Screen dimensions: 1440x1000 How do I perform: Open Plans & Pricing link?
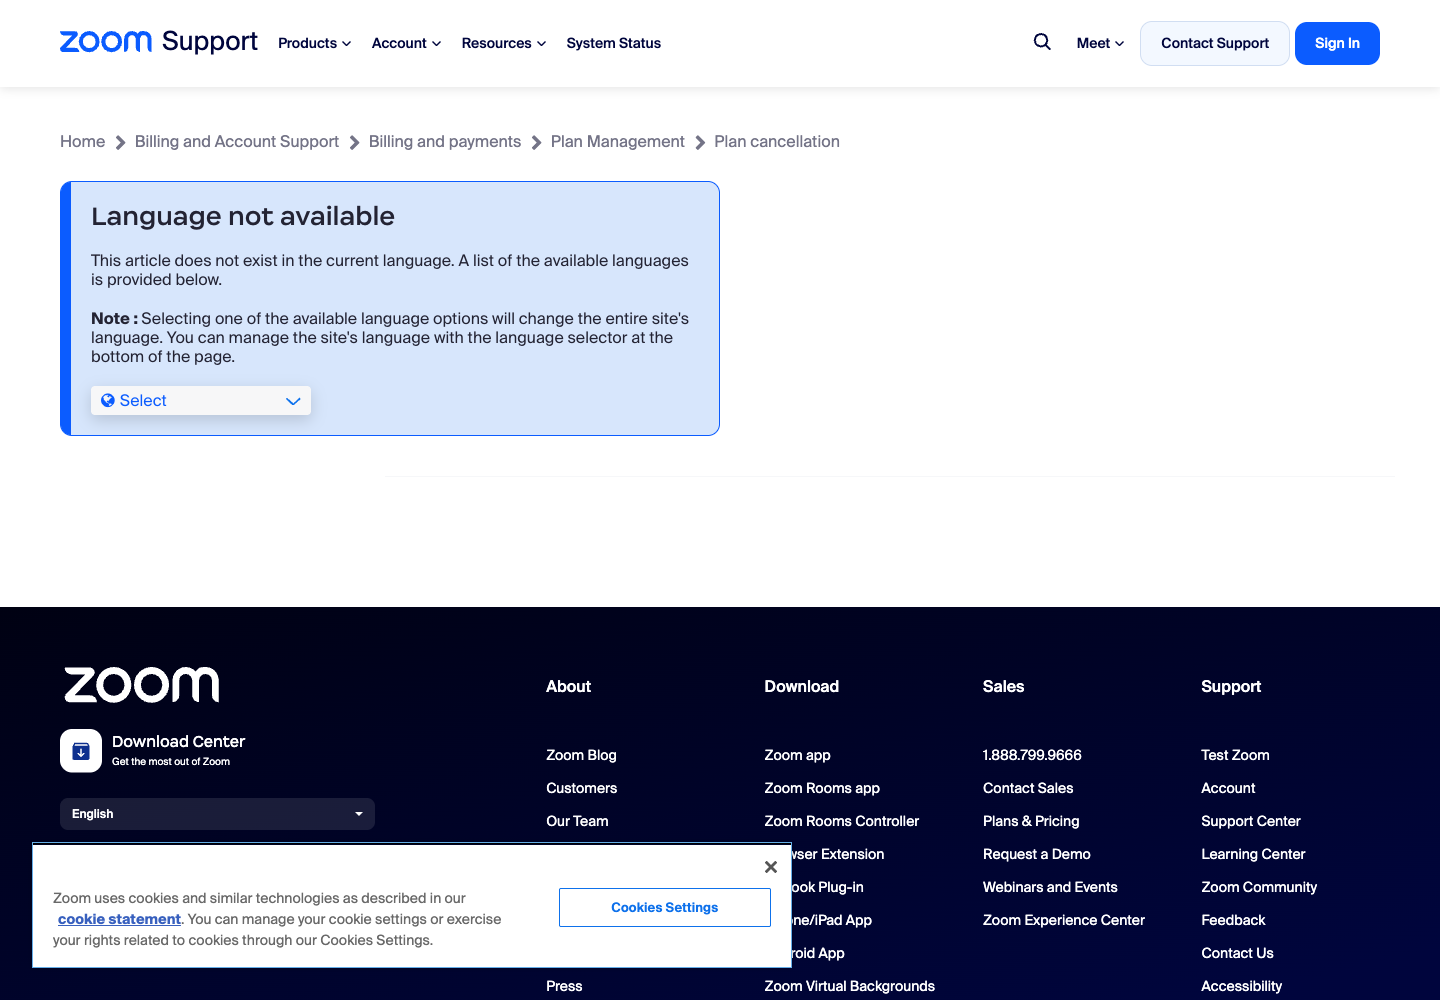point(1031,821)
